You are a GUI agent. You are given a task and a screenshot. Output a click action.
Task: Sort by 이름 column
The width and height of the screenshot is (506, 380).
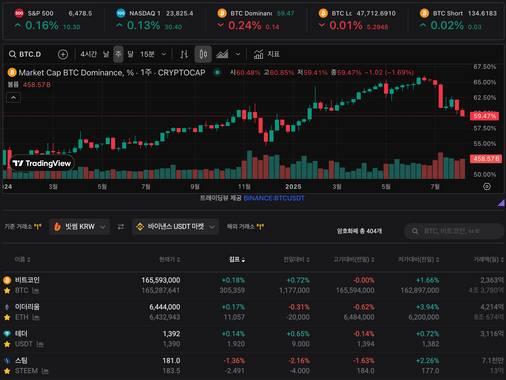[22, 259]
